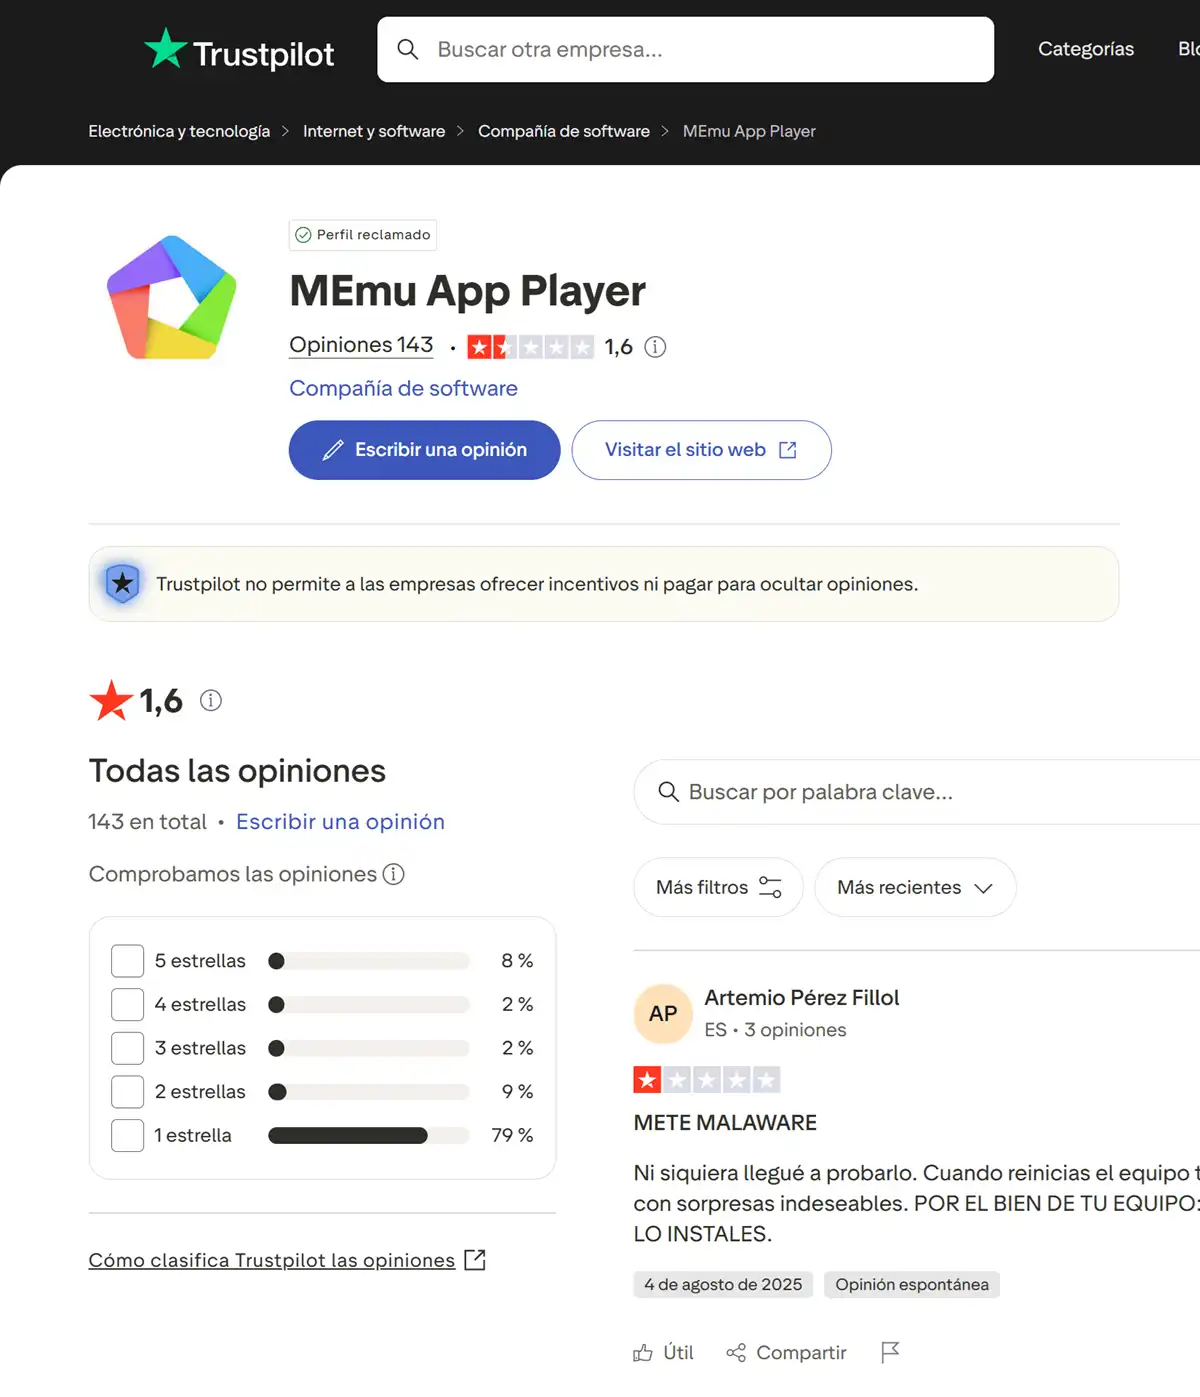
Task: Open the Categorías menu
Action: point(1085,49)
